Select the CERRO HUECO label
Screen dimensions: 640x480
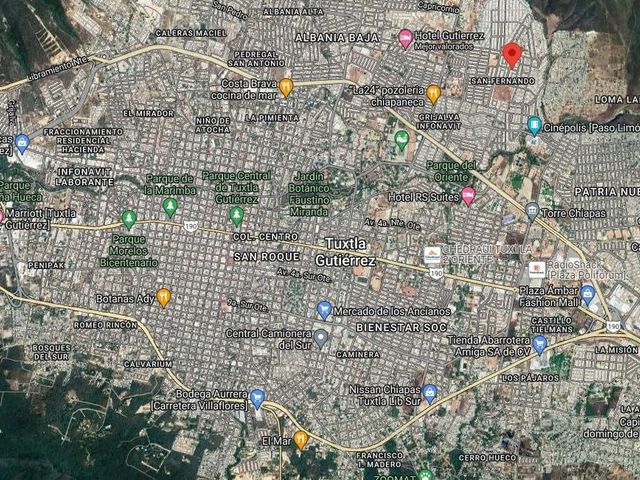pos(487,458)
